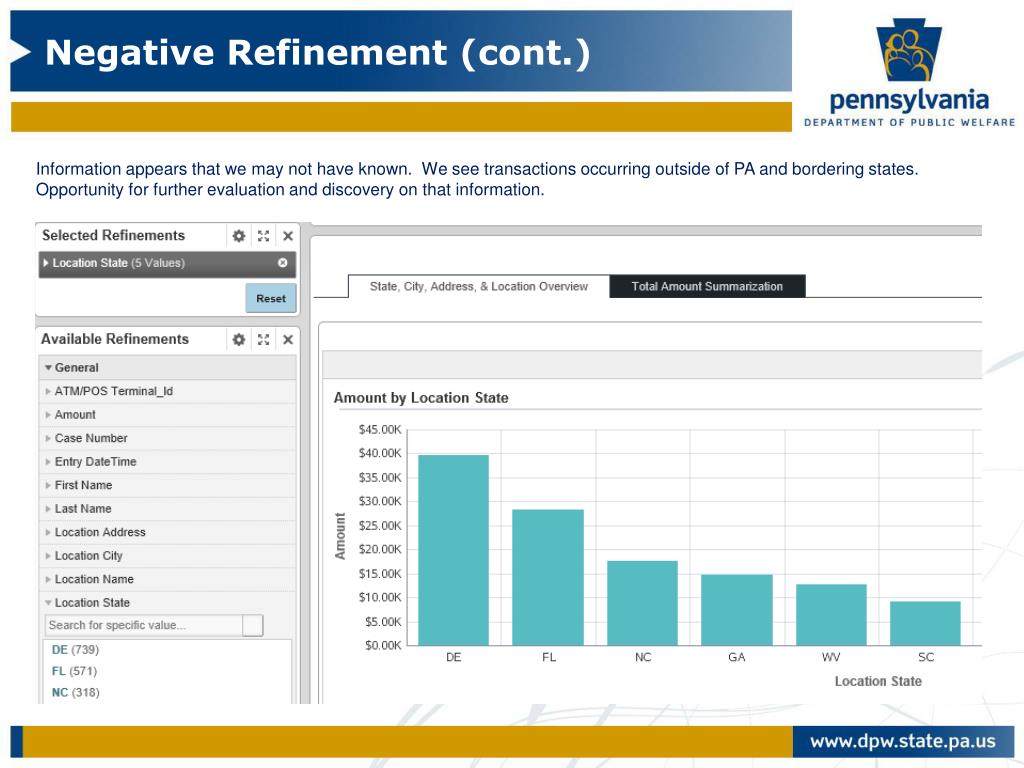Click the search field submit button
This screenshot has height=768, width=1024.
tap(253, 625)
